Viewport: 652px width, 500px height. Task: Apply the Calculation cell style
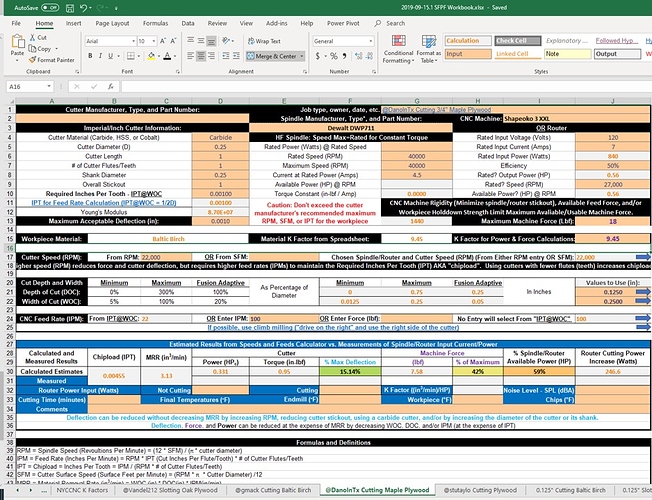click(468, 41)
